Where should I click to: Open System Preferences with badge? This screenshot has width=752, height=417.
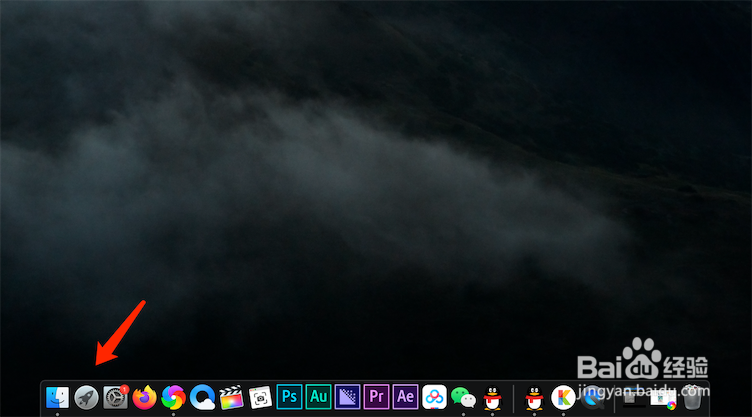[116, 397]
